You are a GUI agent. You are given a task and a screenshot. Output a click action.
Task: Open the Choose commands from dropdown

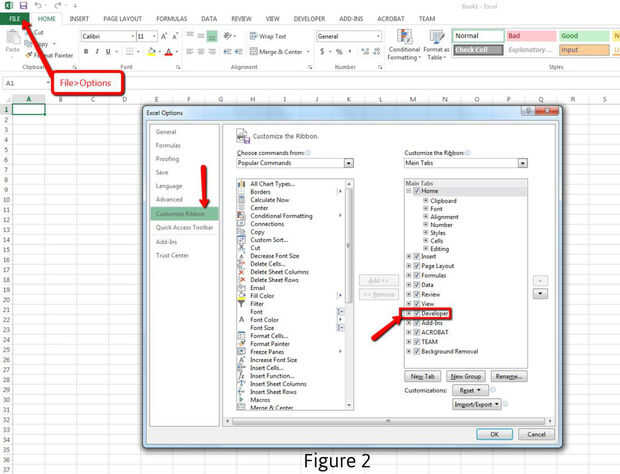click(x=348, y=163)
